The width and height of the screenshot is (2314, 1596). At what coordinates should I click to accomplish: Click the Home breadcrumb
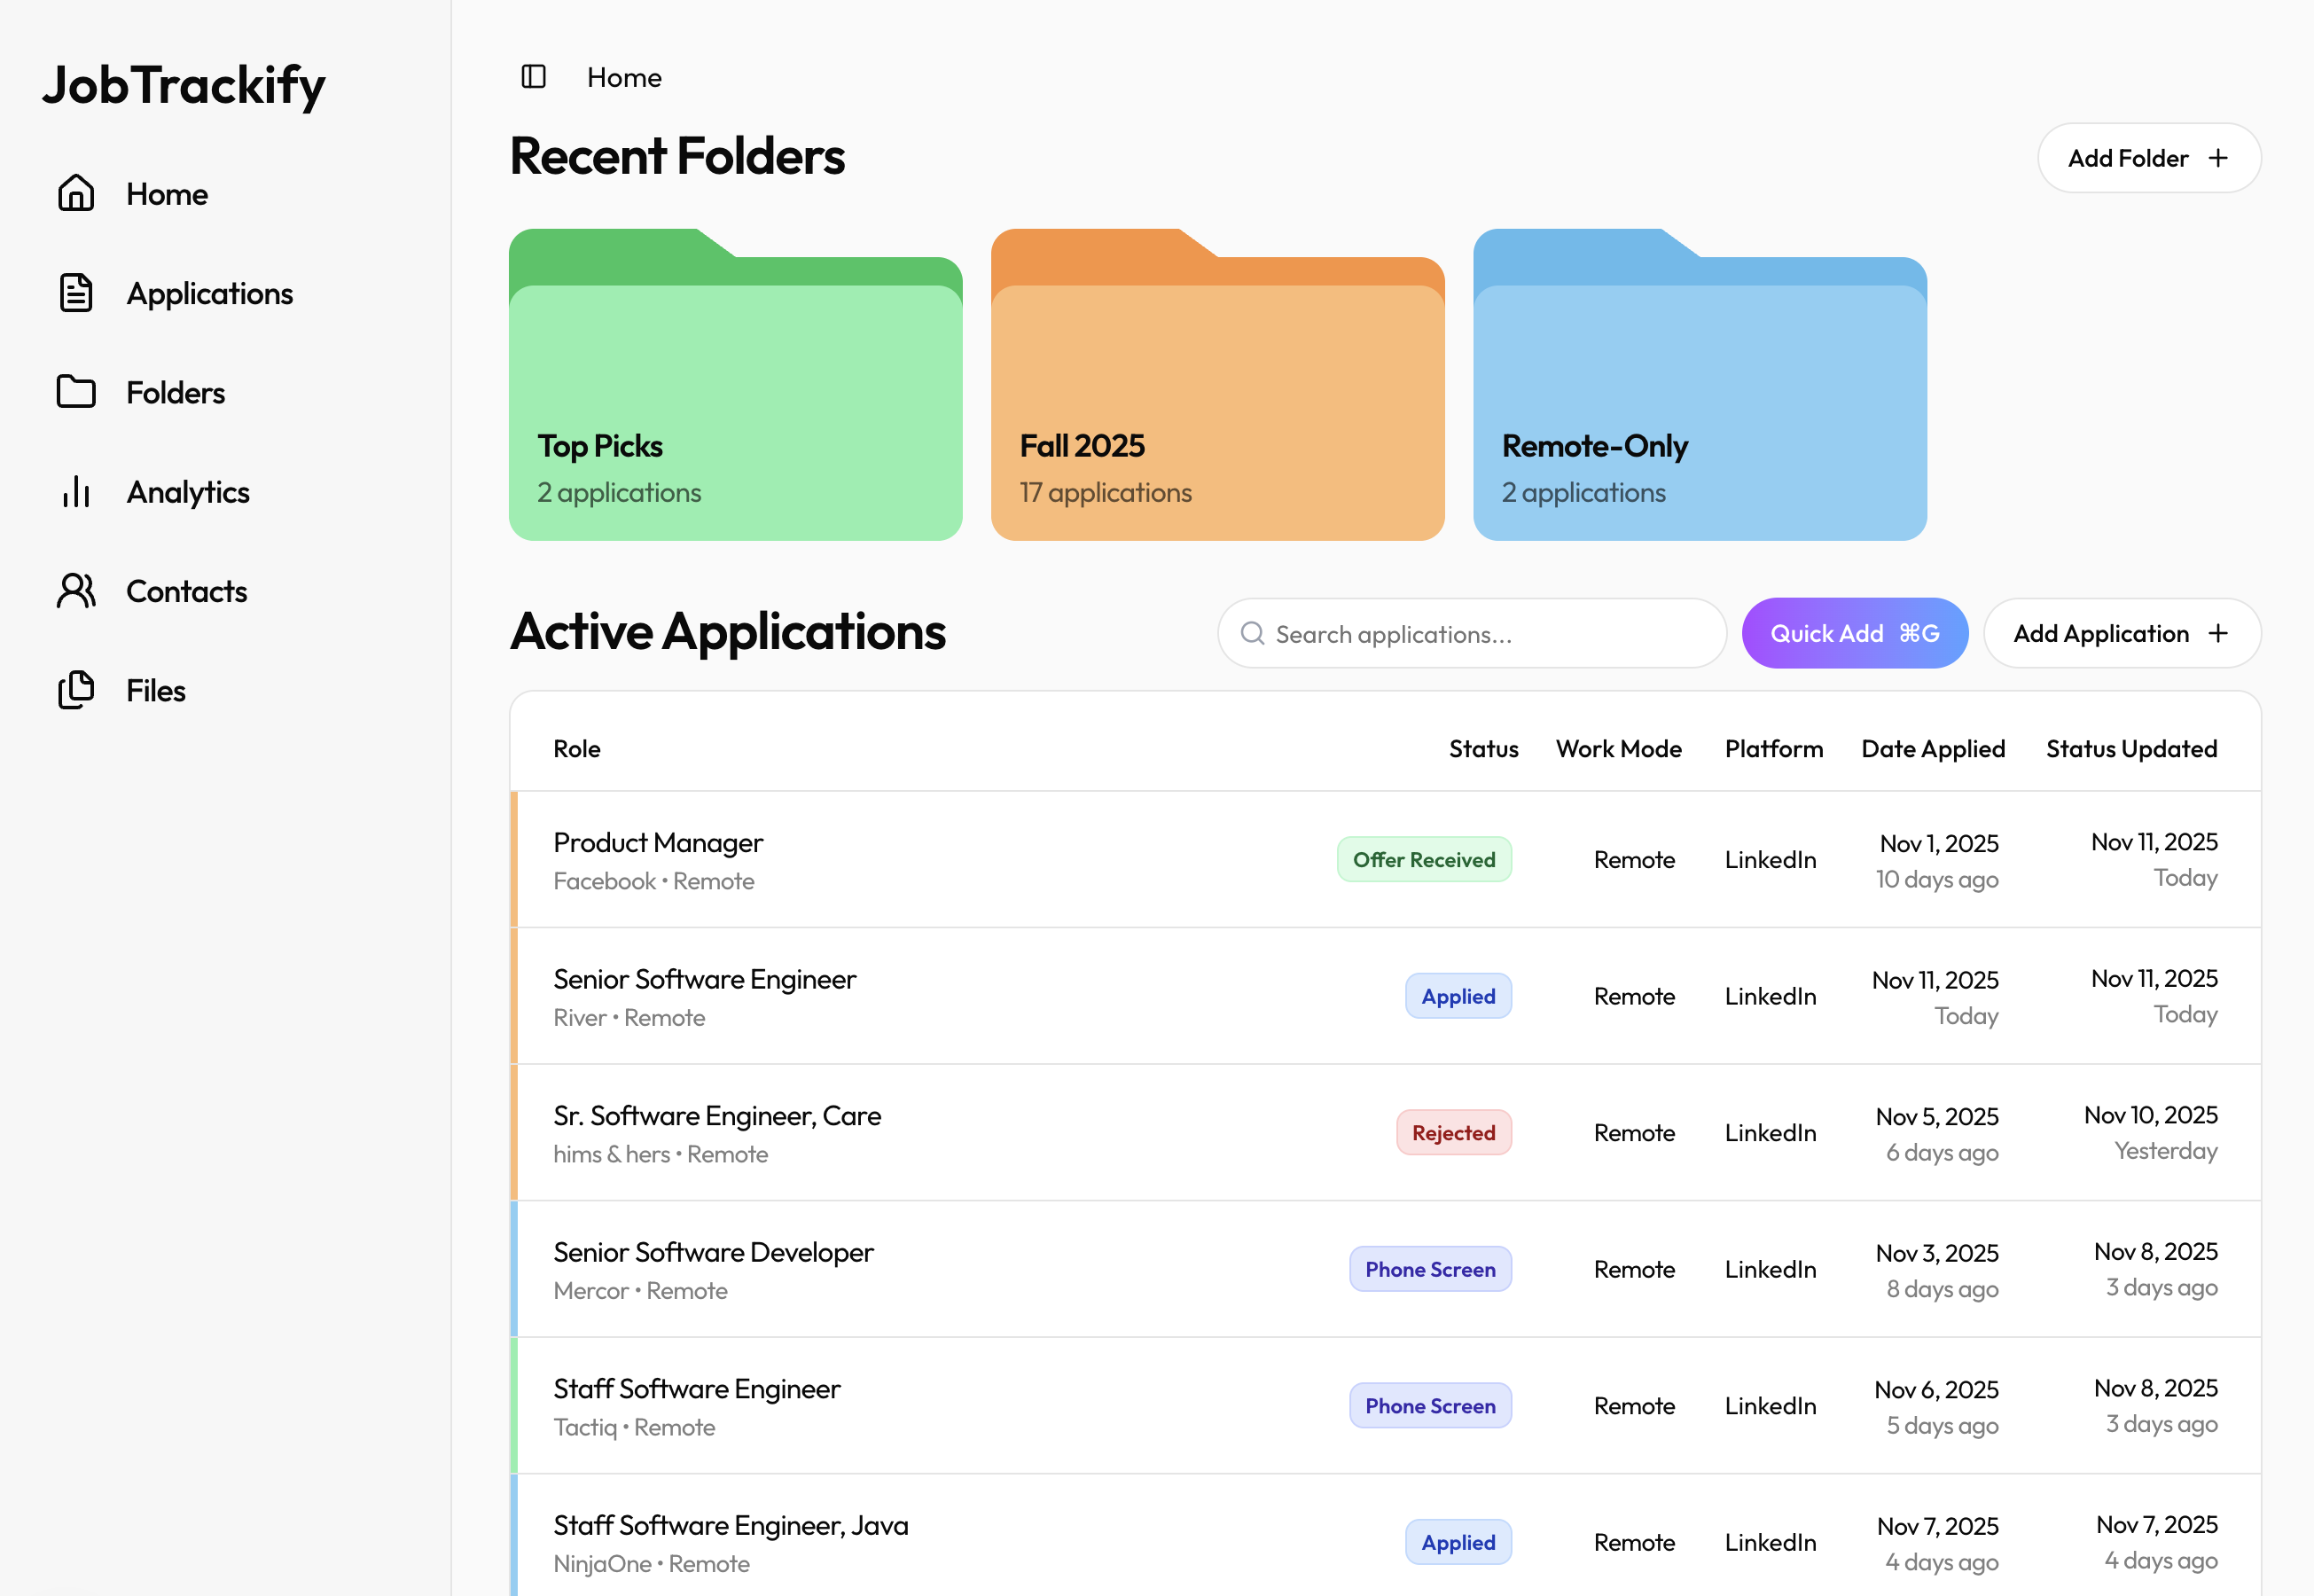pyautogui.click(x=623, y=77)
